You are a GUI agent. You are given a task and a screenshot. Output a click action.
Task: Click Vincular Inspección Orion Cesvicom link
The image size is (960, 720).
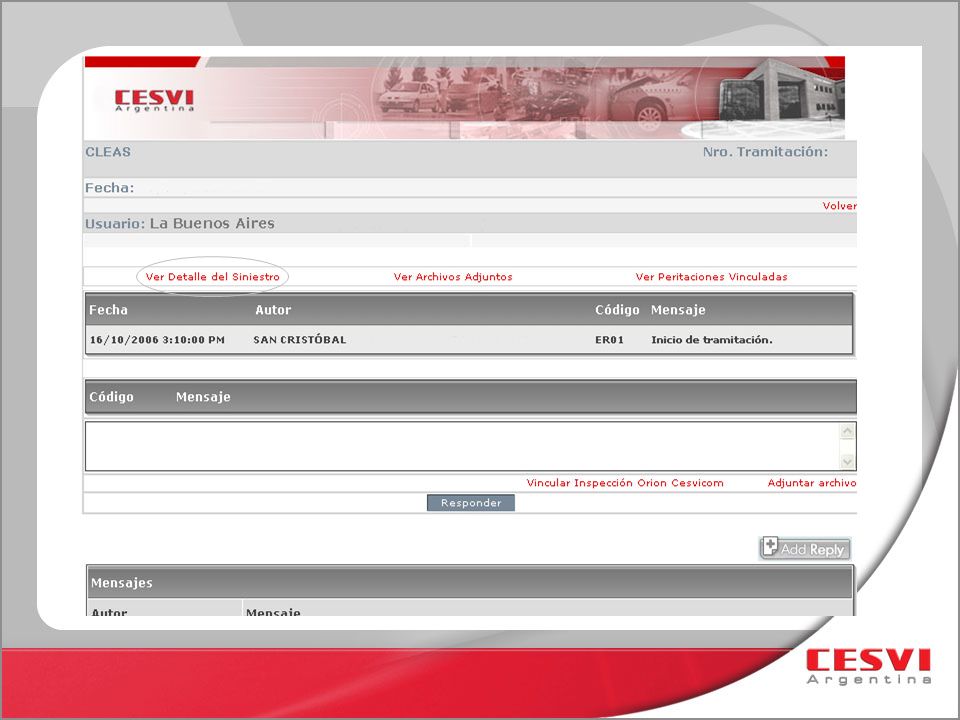[625, 483]
